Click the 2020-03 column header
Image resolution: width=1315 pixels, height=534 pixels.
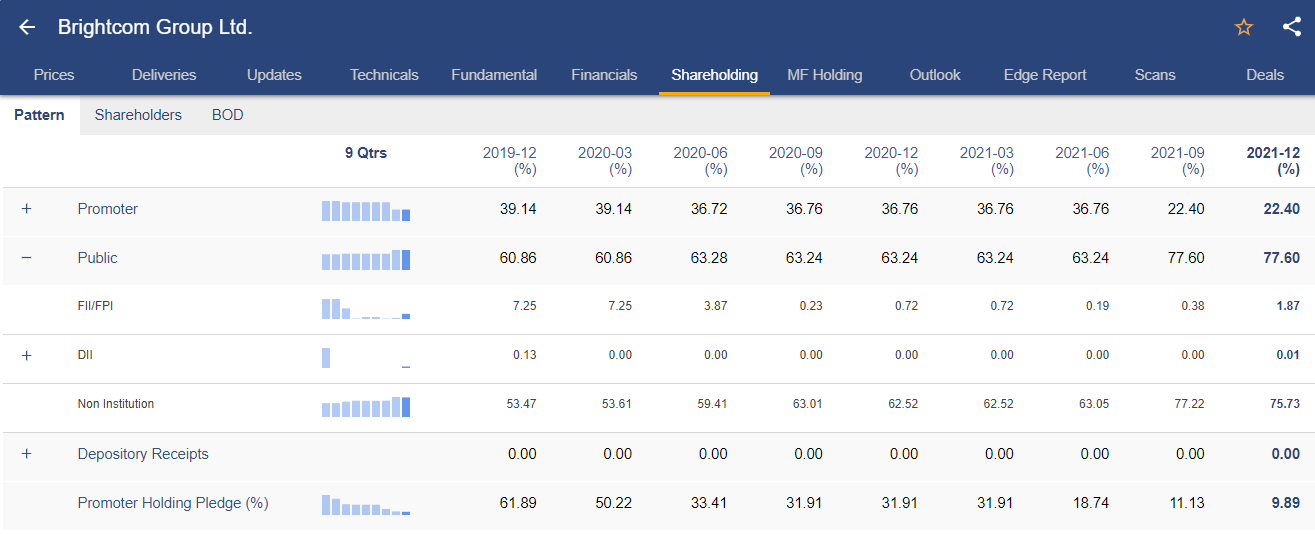pyautogui.click(x=605, y=161)
